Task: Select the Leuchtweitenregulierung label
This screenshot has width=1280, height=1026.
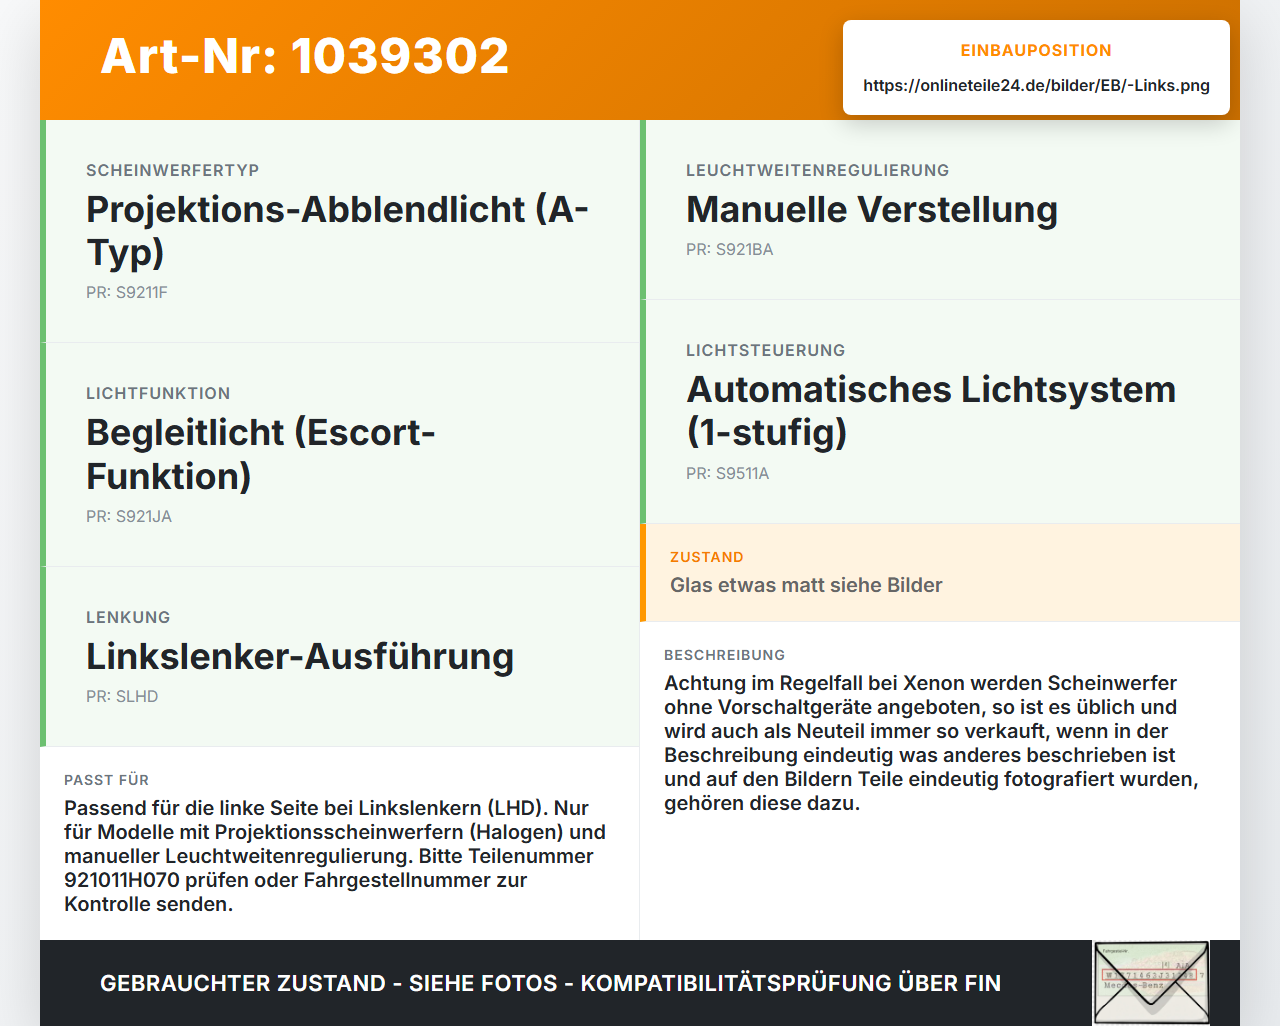Action: [x=818, y=171]
